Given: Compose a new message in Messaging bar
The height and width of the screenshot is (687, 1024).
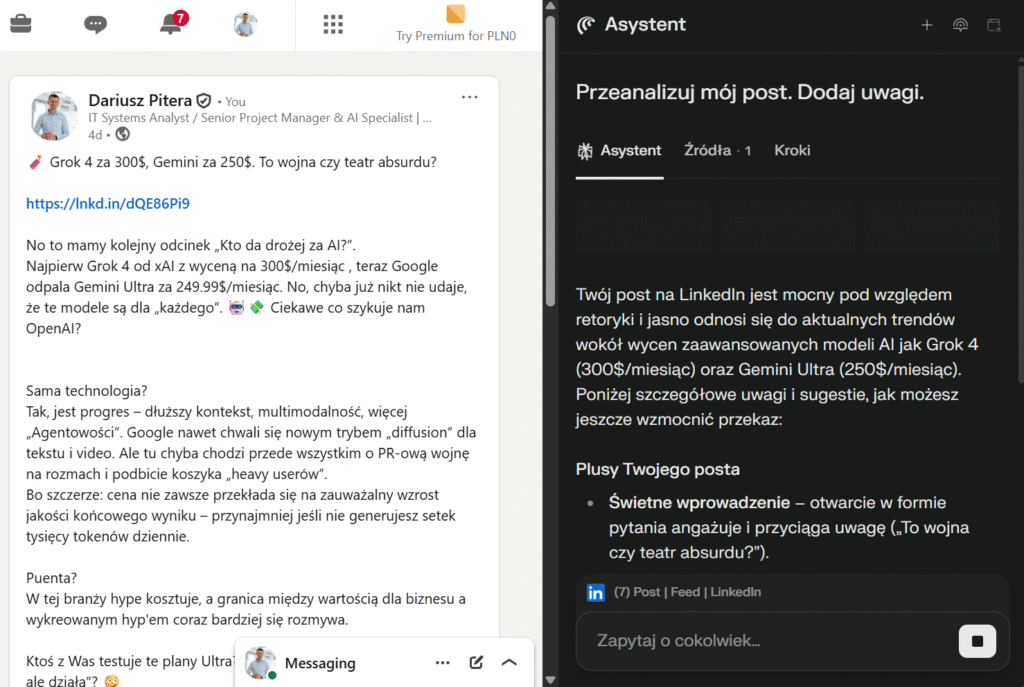Looking at the screenshot, I should (x=477, y=662).
